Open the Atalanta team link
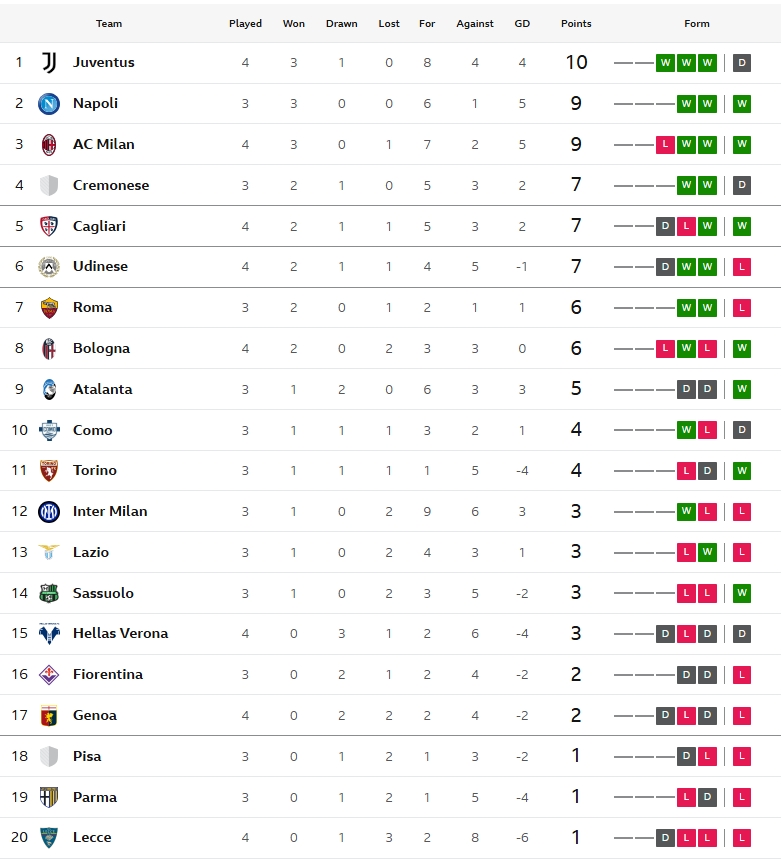This screenshot has height=859, width=782. (102, 390)
